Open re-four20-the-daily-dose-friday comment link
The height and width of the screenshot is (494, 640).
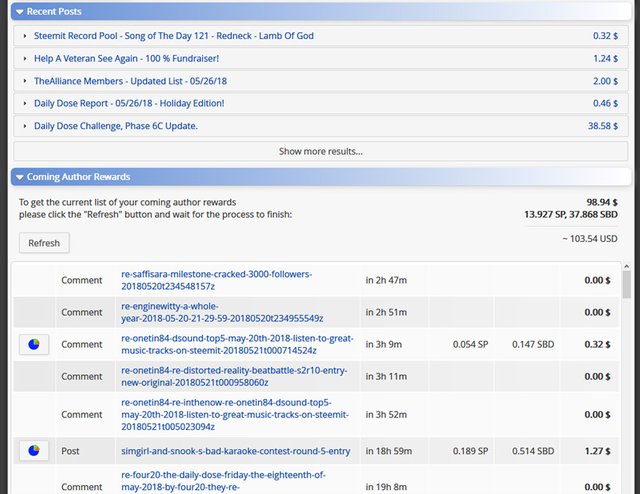pyautogui.click(x=223, y=481)
